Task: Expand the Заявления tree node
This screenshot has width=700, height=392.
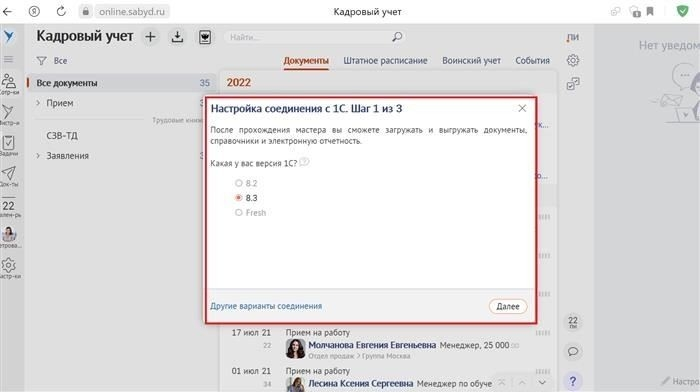Action: (38, 156)
